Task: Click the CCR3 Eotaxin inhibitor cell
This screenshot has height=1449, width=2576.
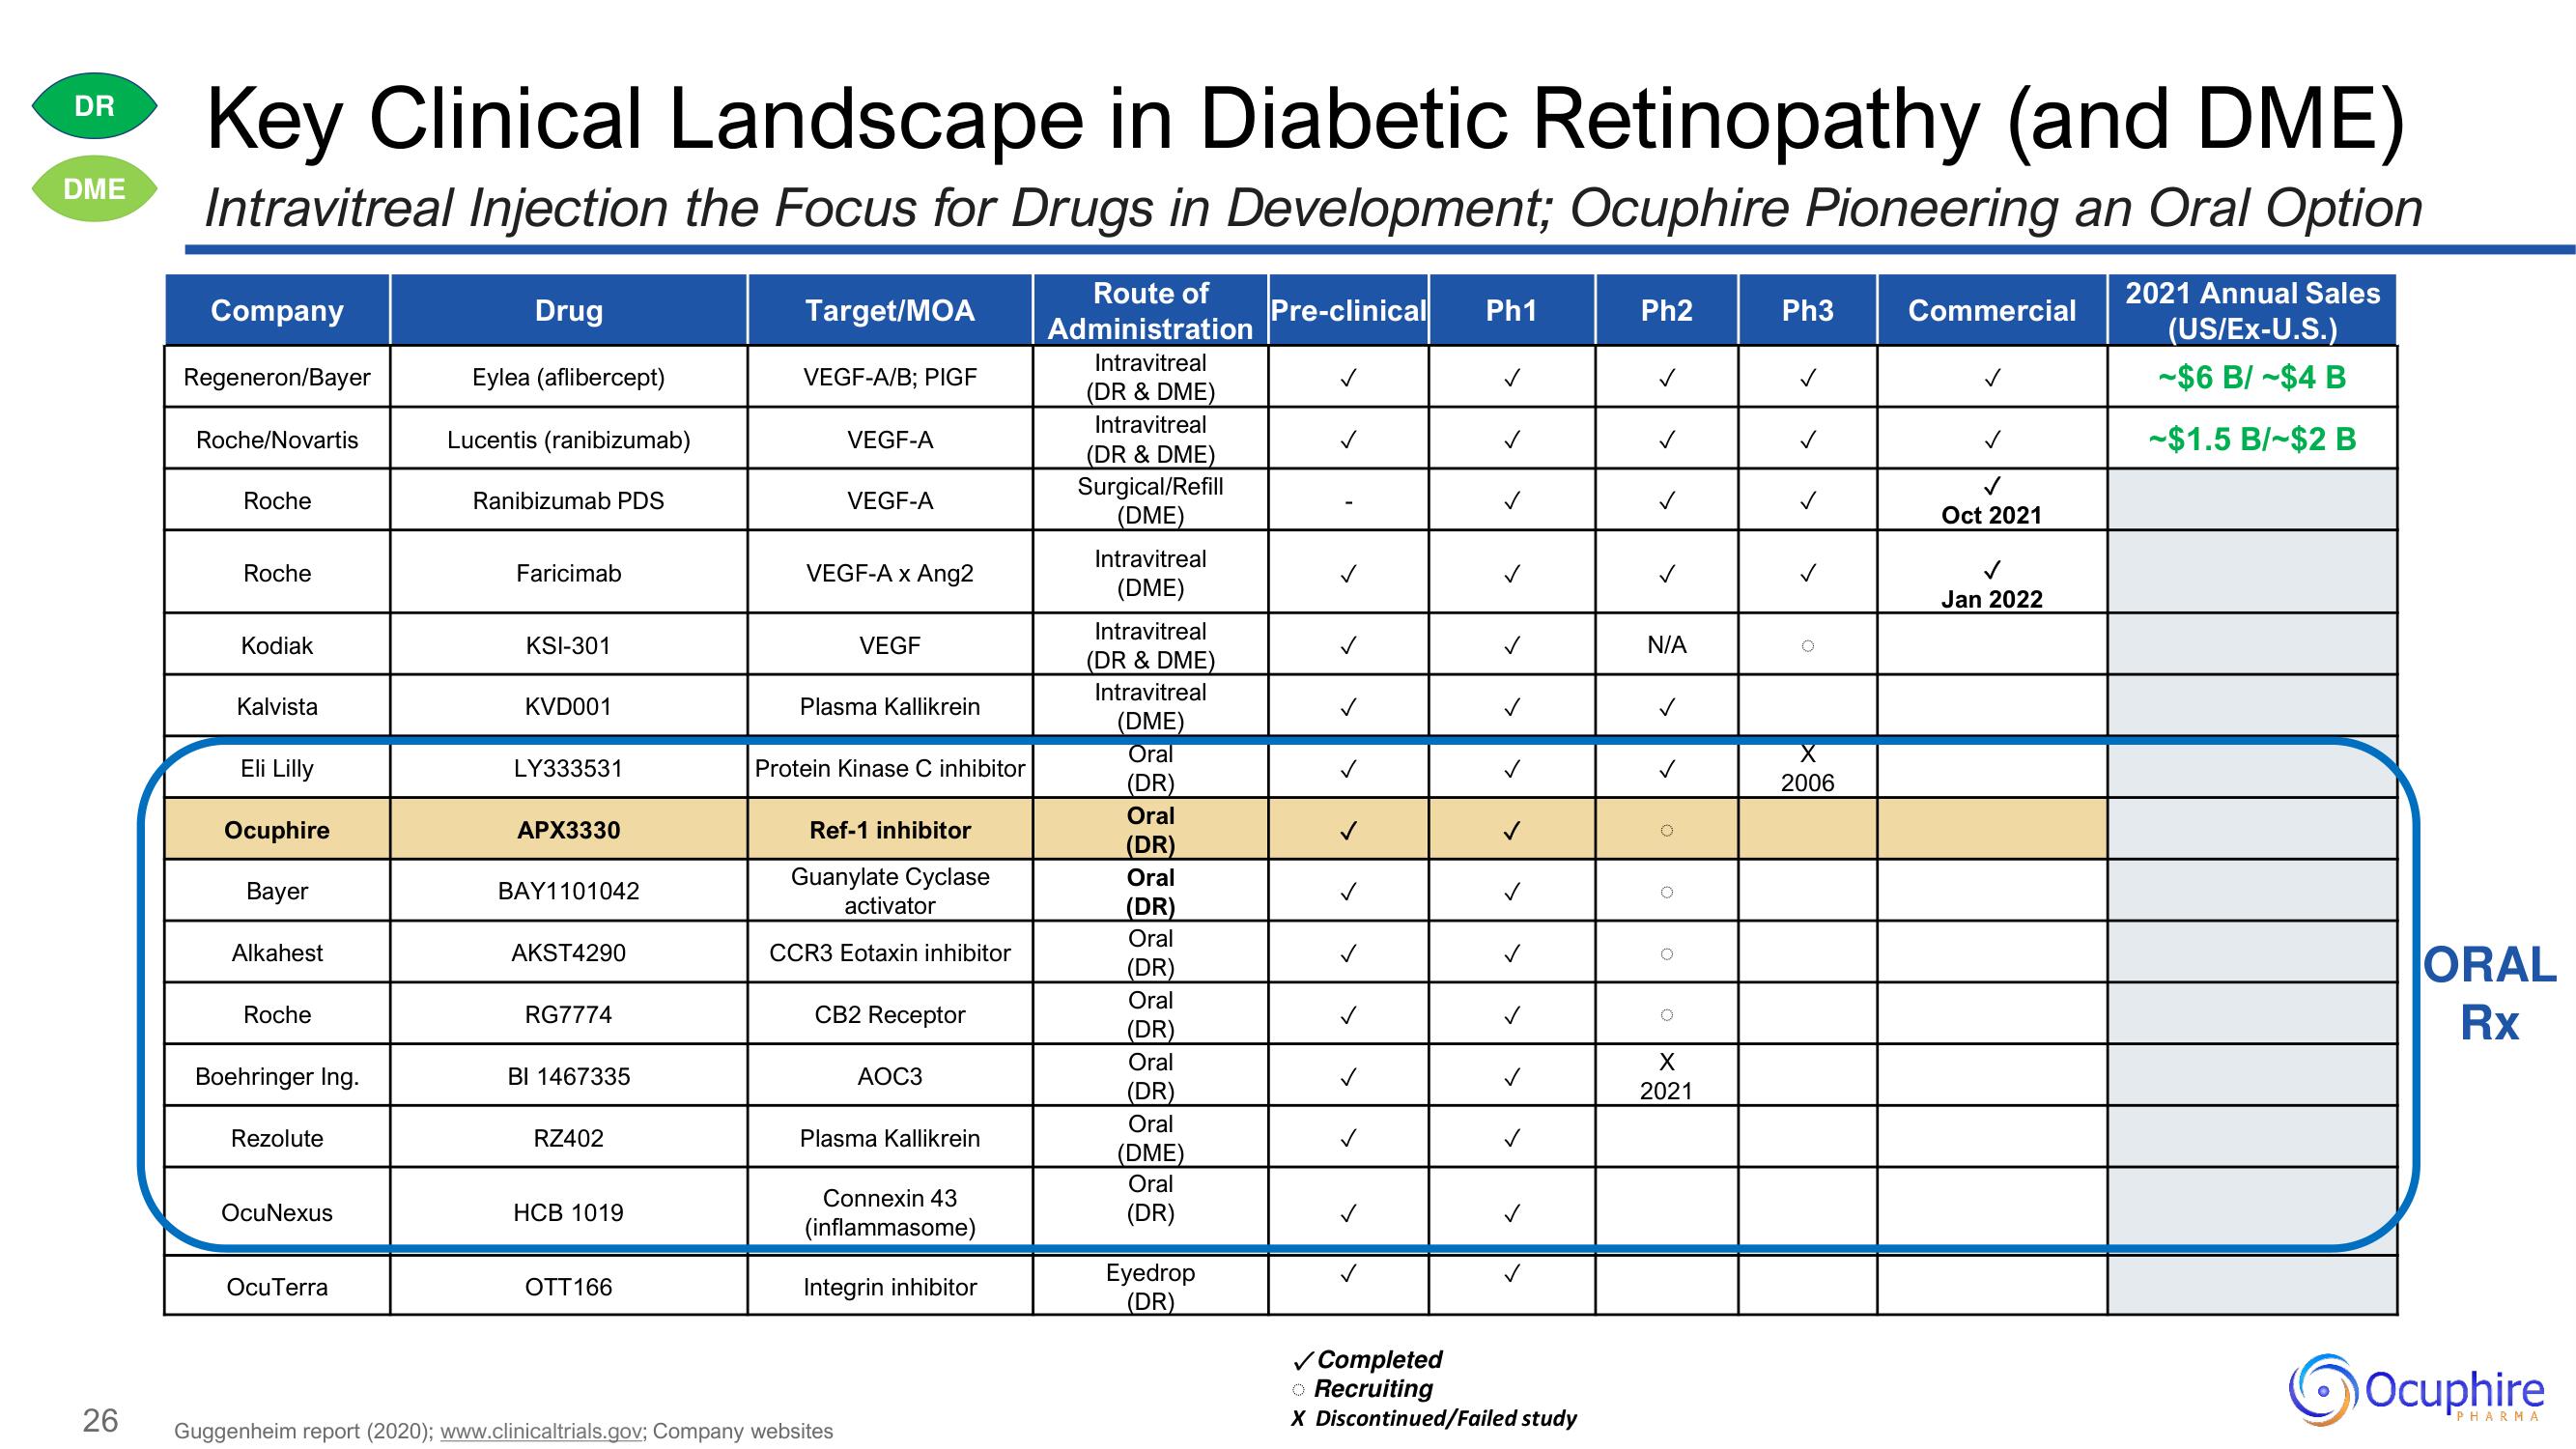Action: (890, 953)
